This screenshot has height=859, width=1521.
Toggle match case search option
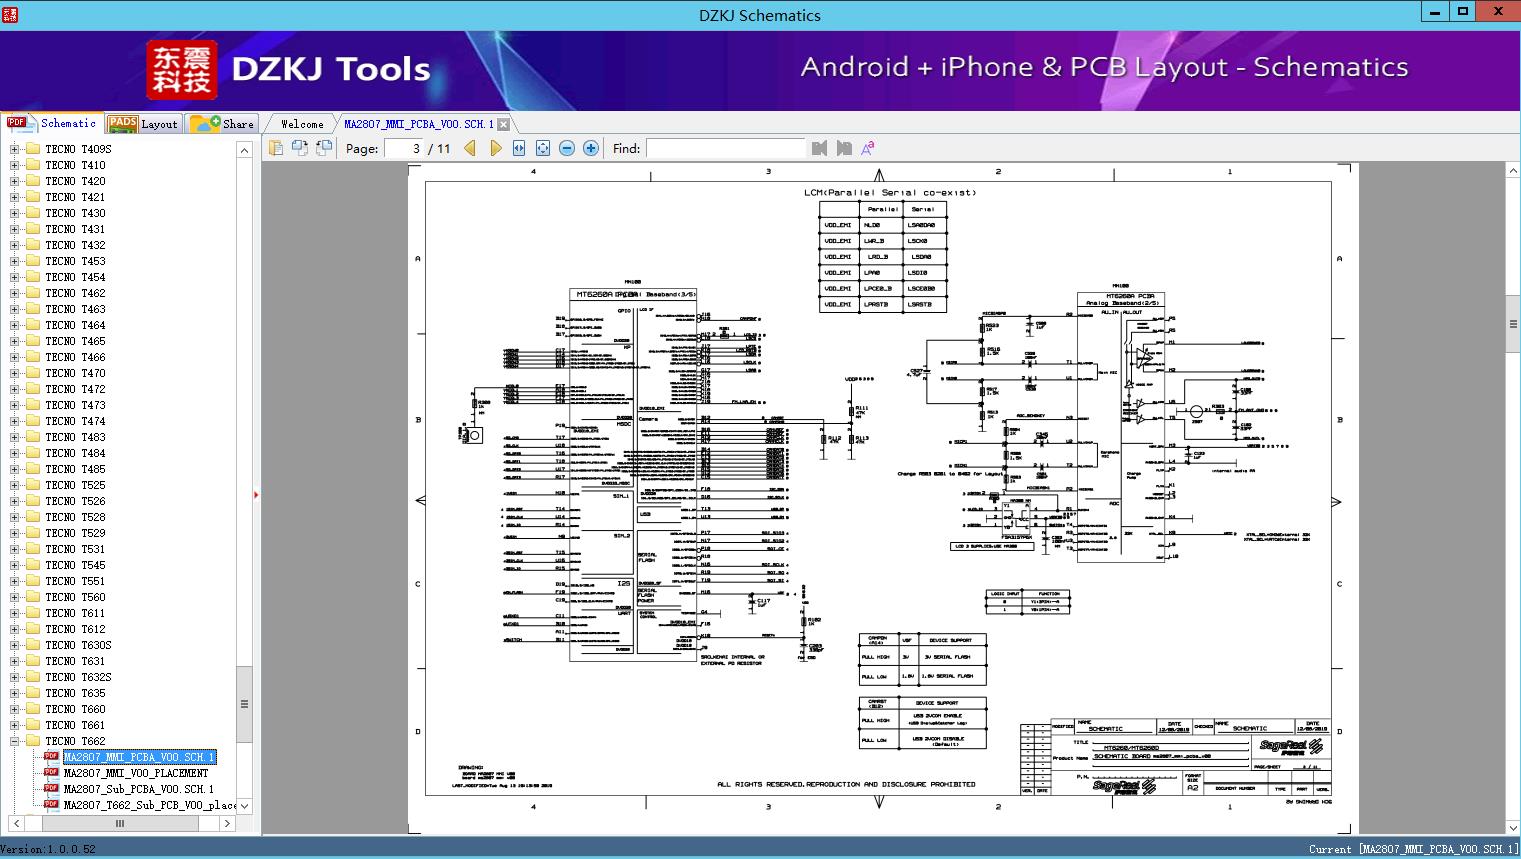click(868, 148)
